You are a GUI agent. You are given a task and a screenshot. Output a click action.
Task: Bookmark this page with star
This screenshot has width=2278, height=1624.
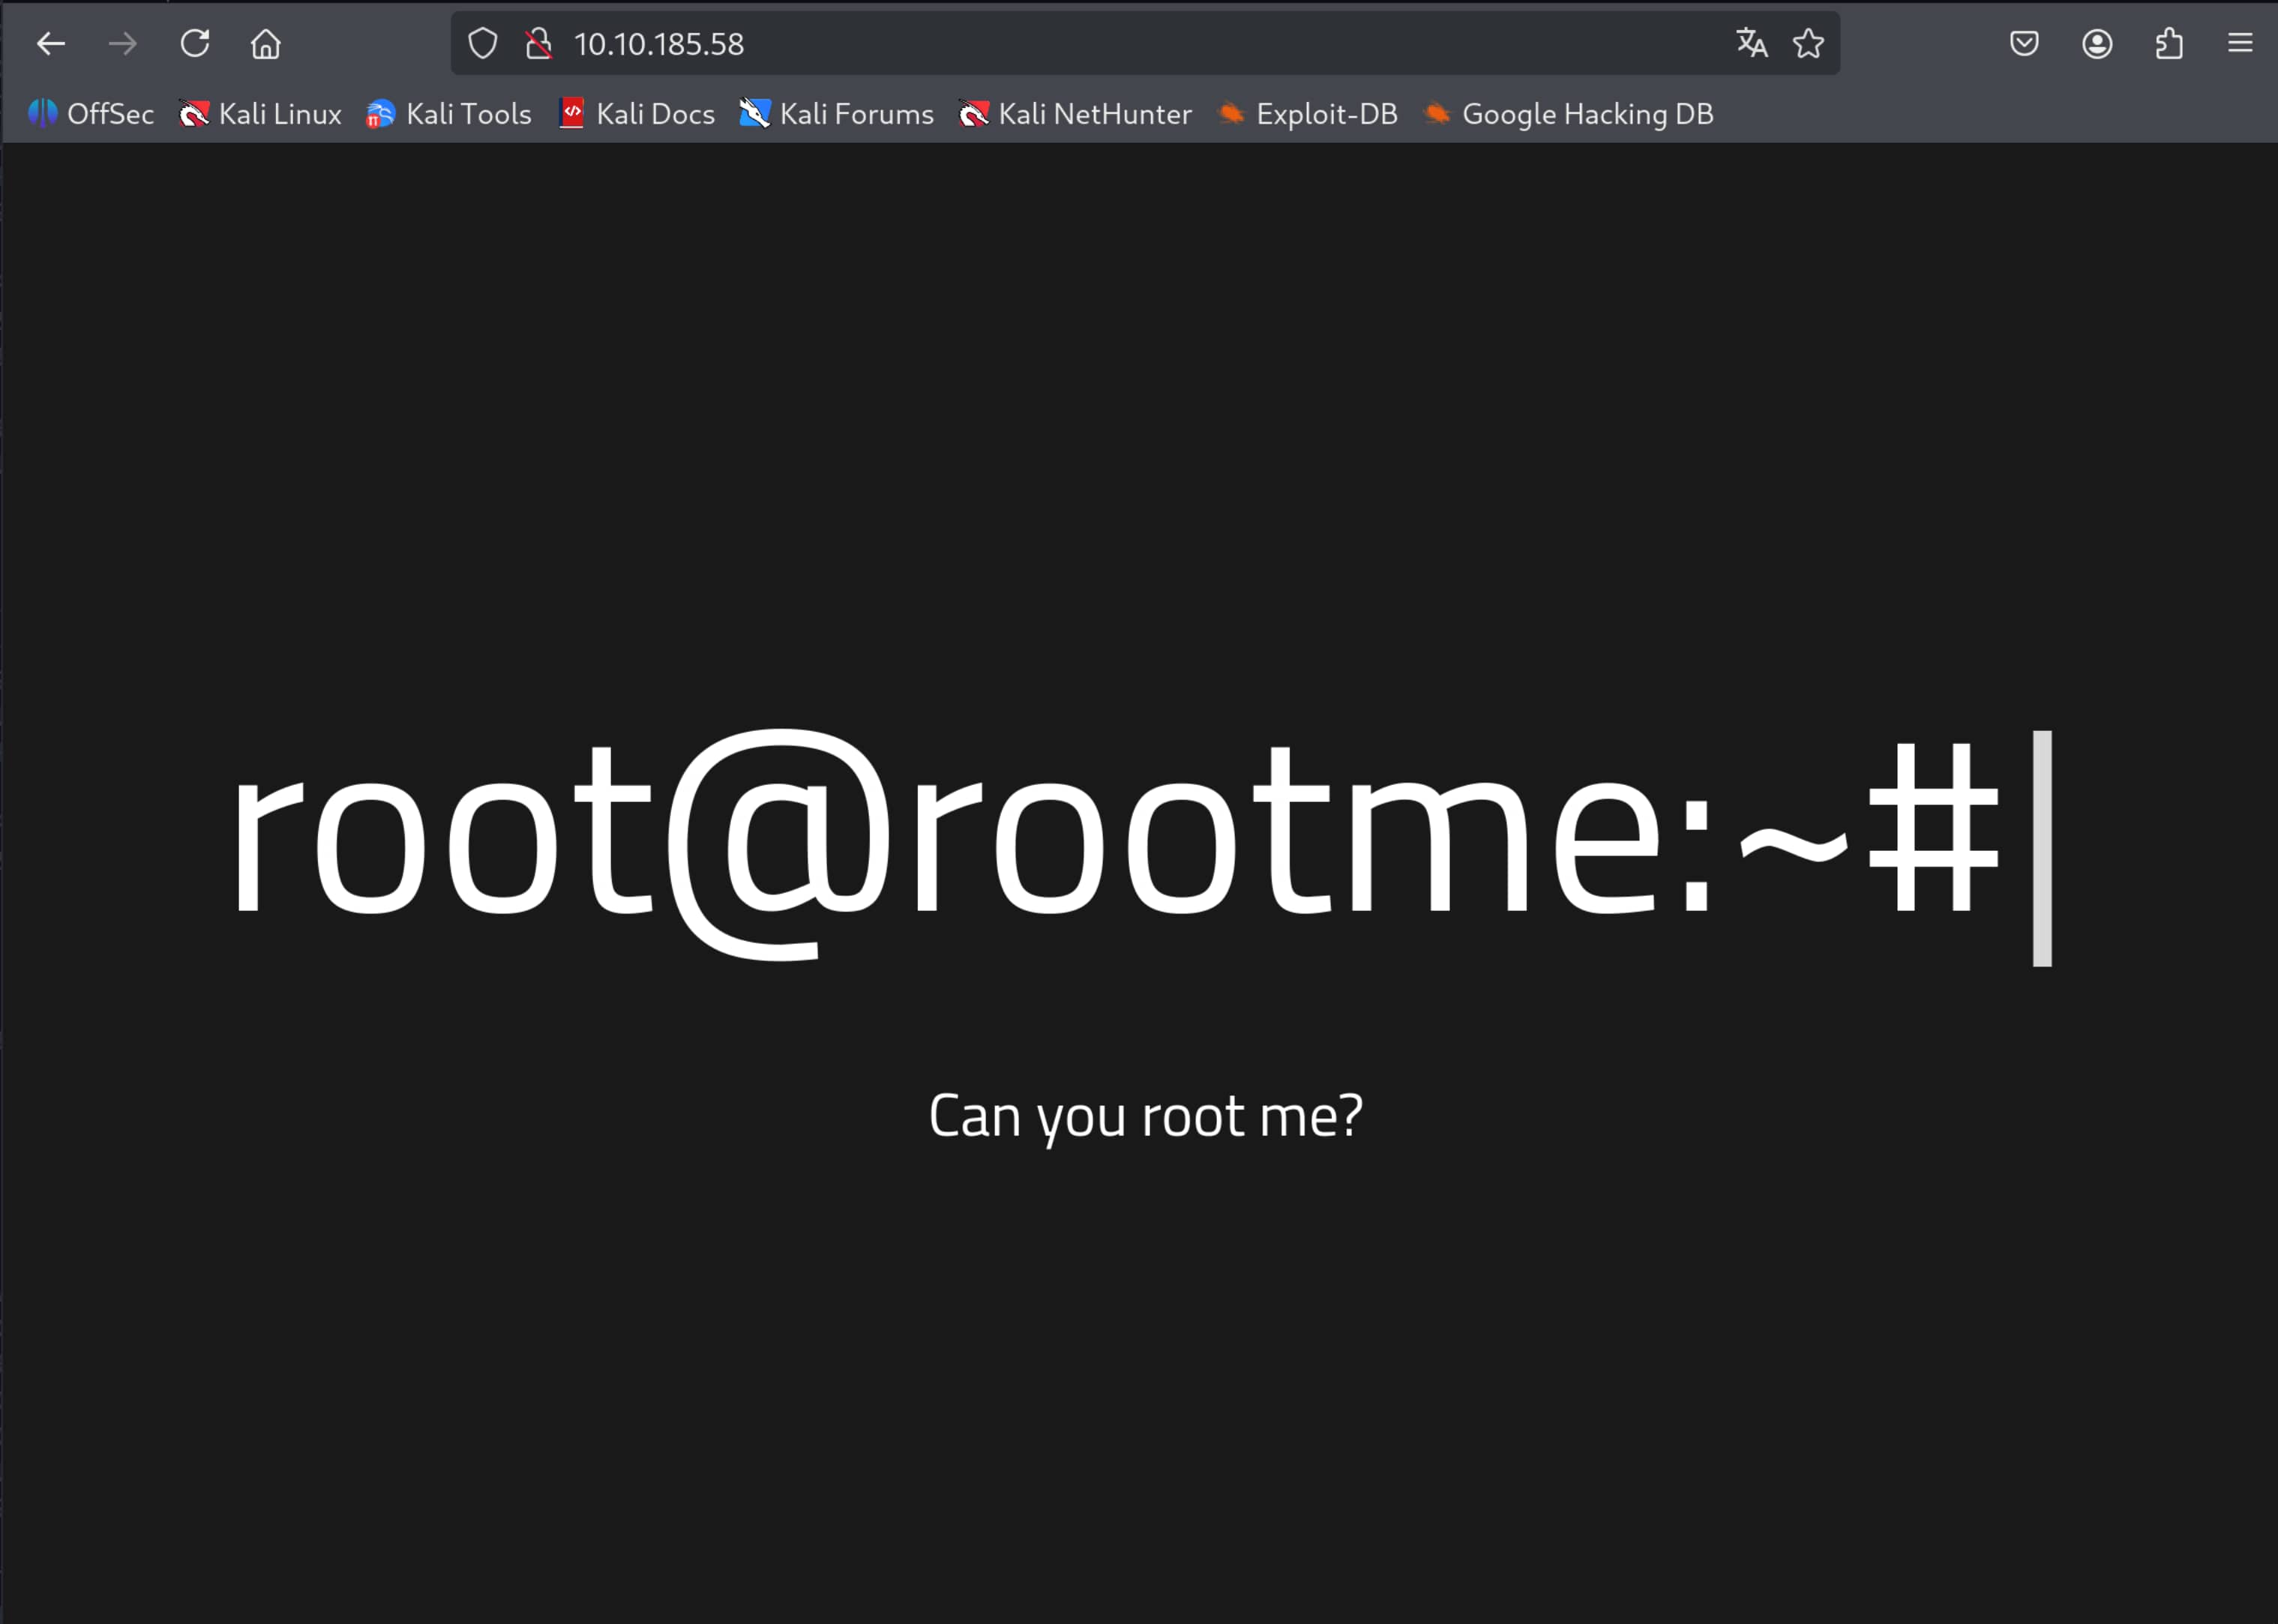coord(1808,44)
